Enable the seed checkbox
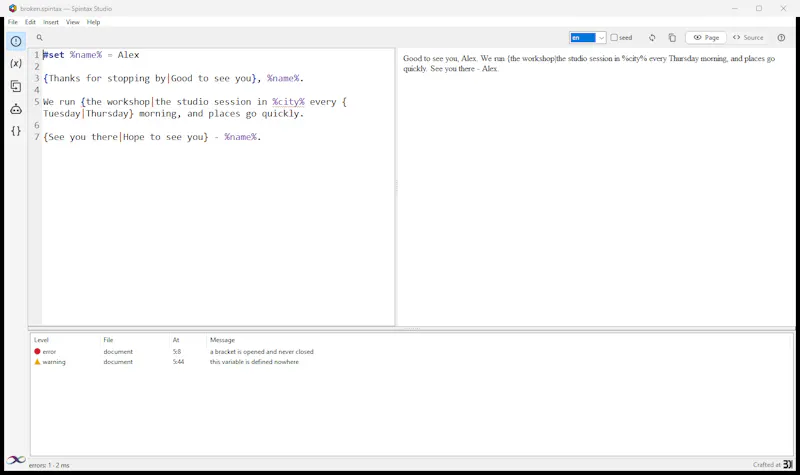This screenshot has width=800, height=475. click(x=614, y=38)
